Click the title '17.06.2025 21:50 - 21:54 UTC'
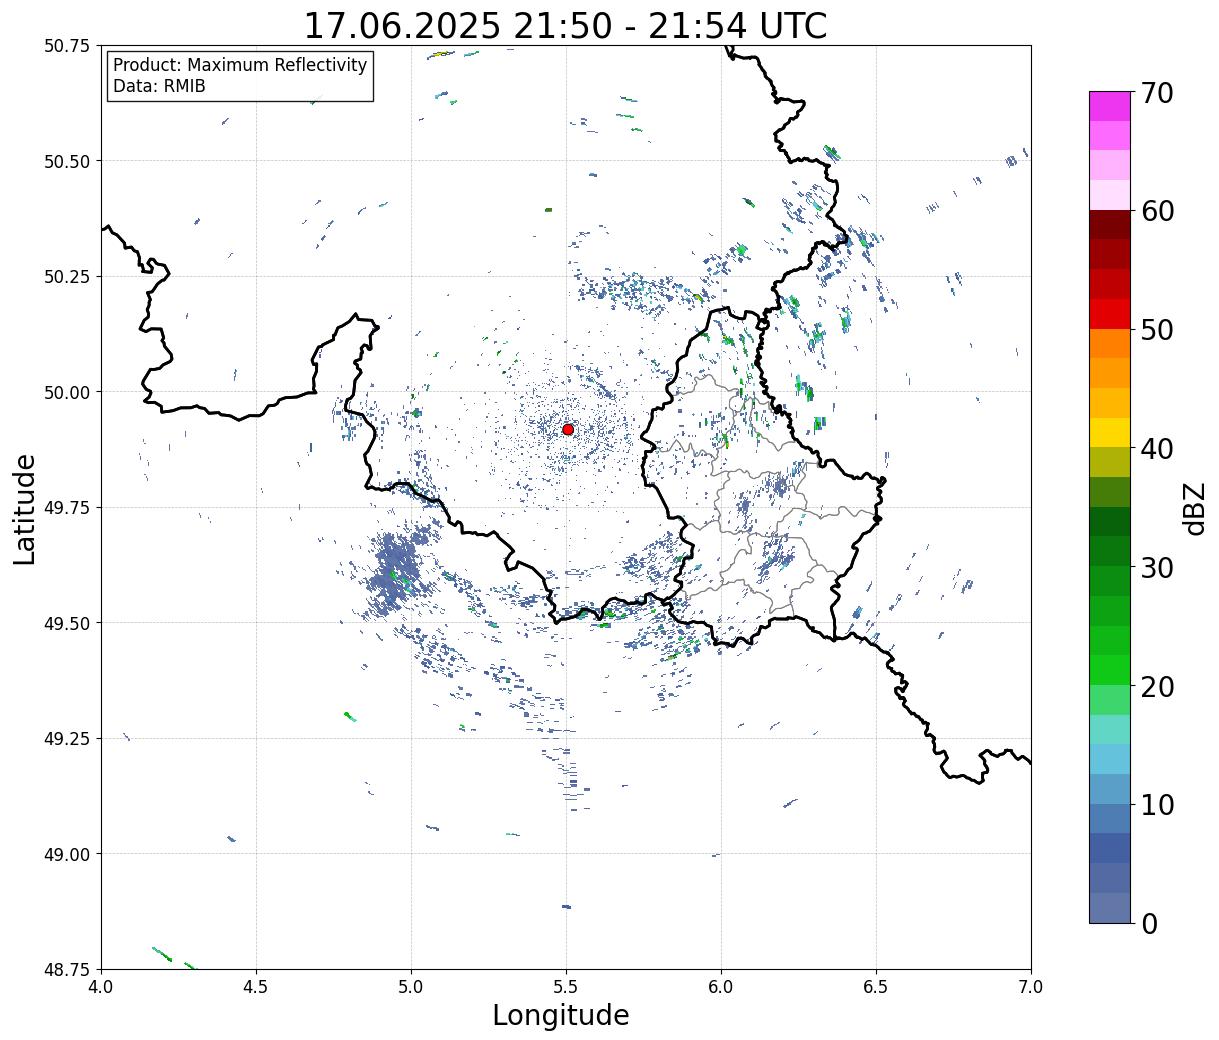Screen dimensions: 1219x1040 (x=565, y=26)
